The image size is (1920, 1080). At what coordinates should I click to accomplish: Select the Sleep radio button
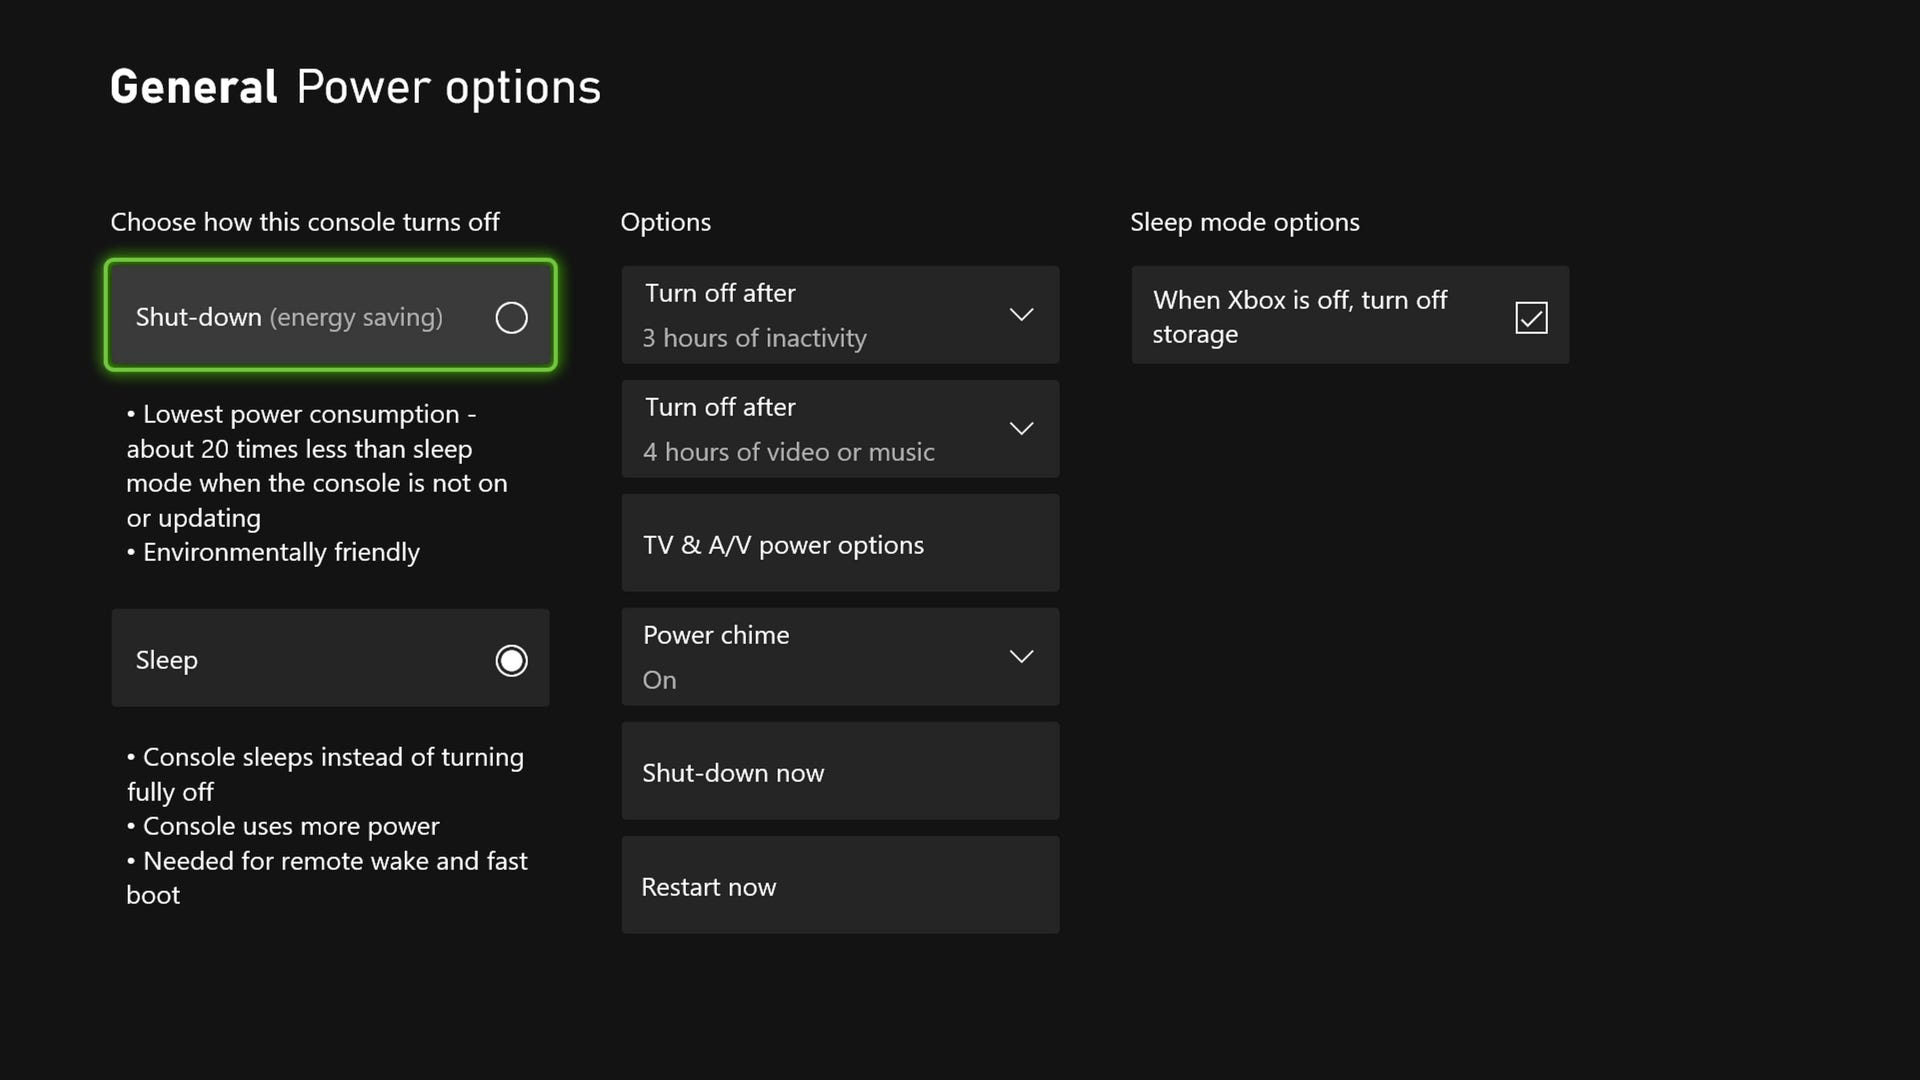pos(511,660)
